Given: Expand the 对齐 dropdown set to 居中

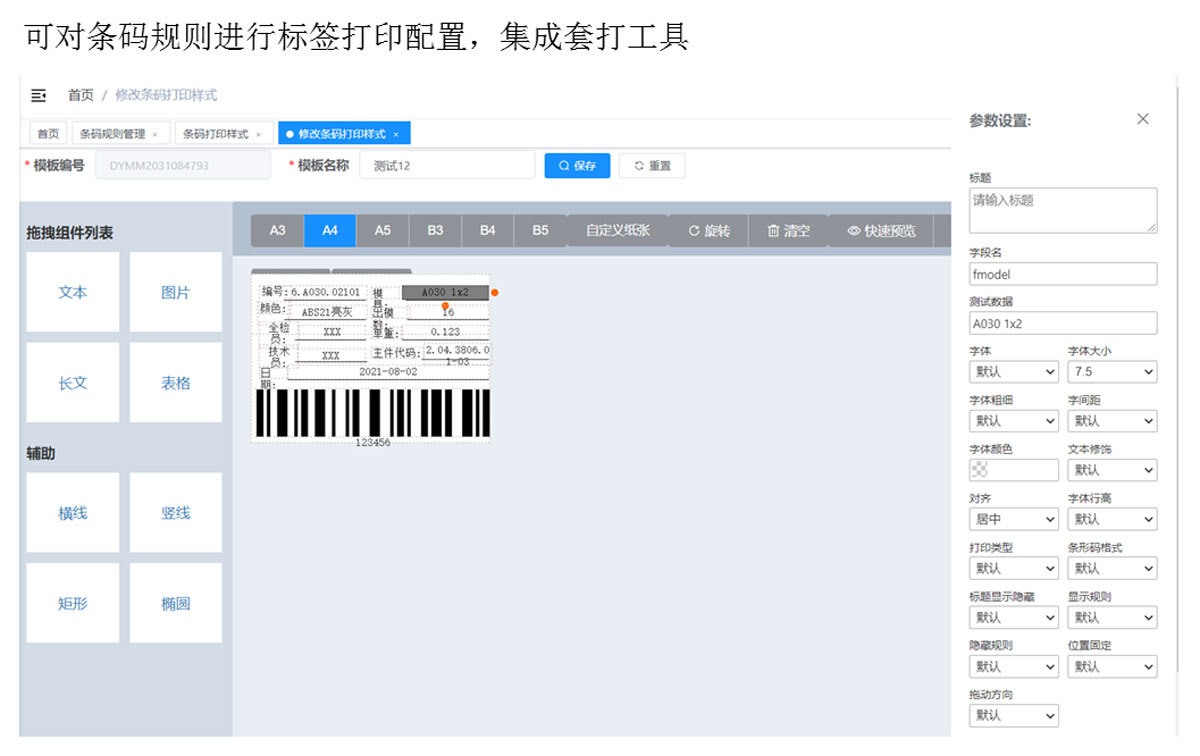Looking at the screenshot, I should 1013,520.
